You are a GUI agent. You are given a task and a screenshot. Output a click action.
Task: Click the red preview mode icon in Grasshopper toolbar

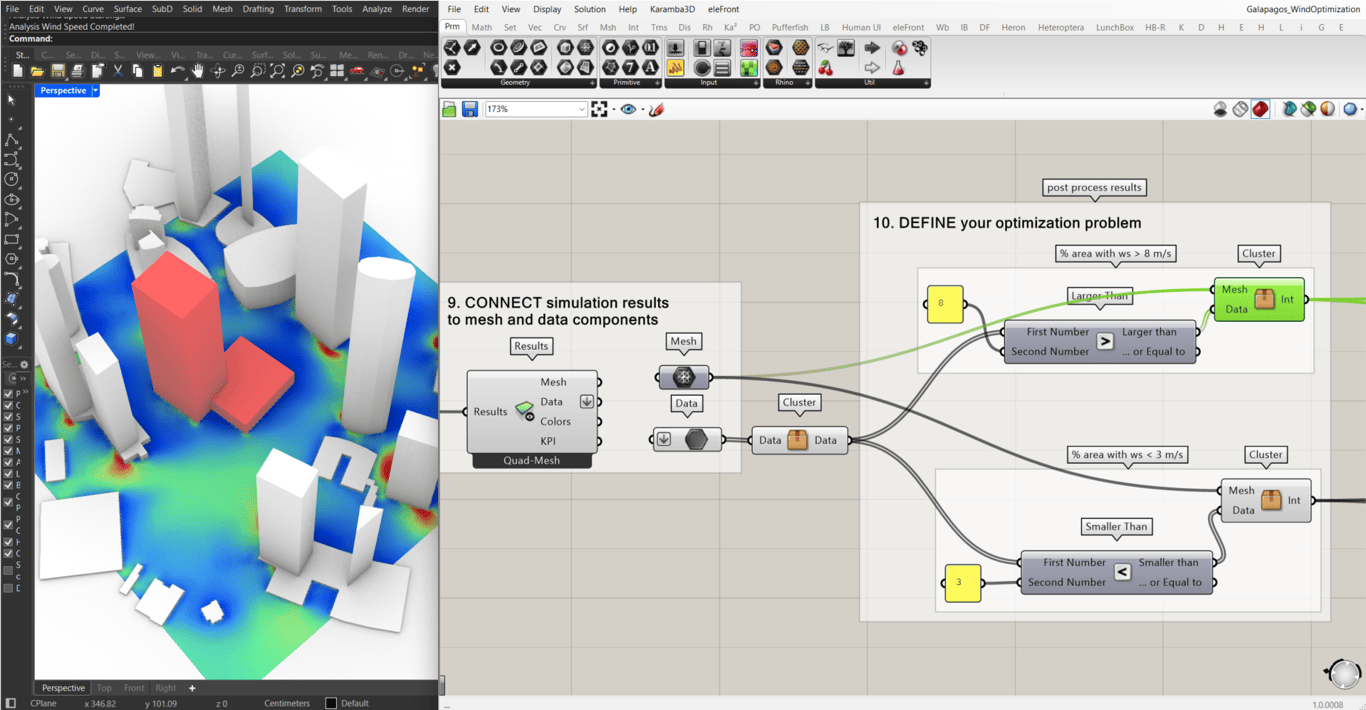[x=1260, y=109]
